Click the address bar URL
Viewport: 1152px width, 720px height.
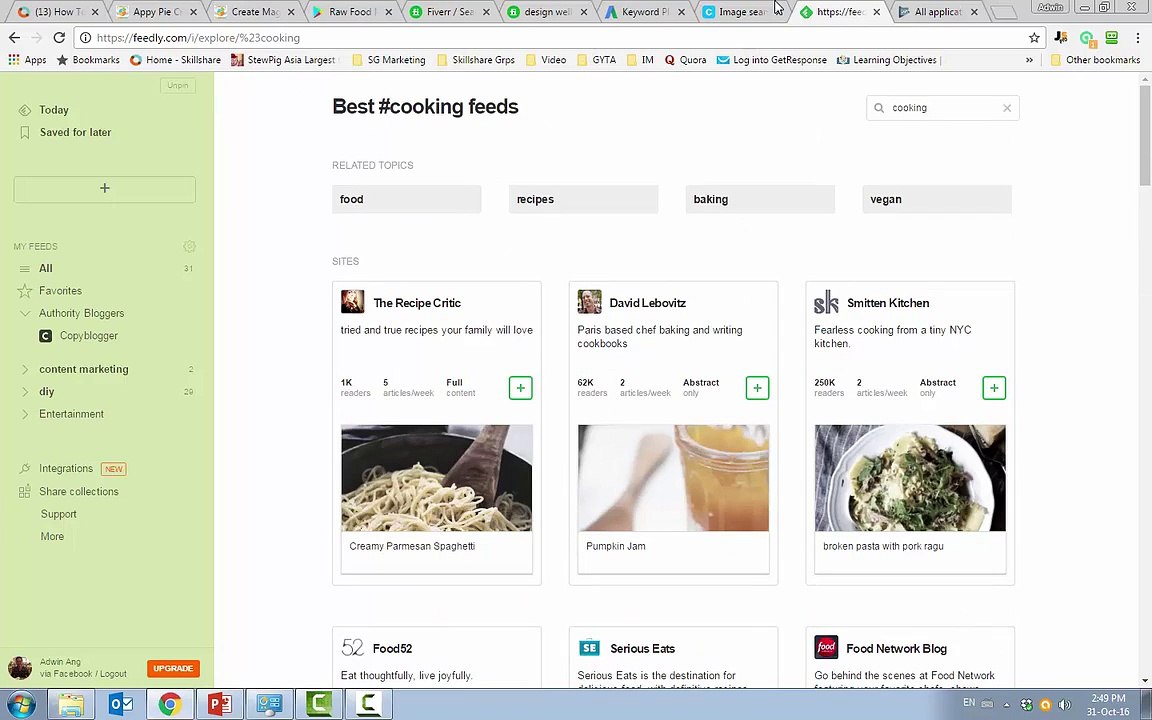[198, 37]
